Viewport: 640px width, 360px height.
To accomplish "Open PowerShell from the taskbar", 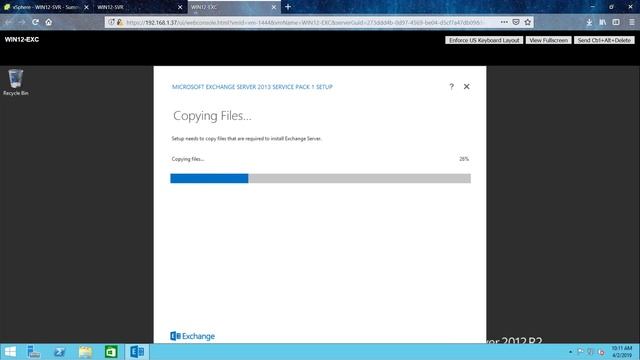I will [x=60, y=351].
